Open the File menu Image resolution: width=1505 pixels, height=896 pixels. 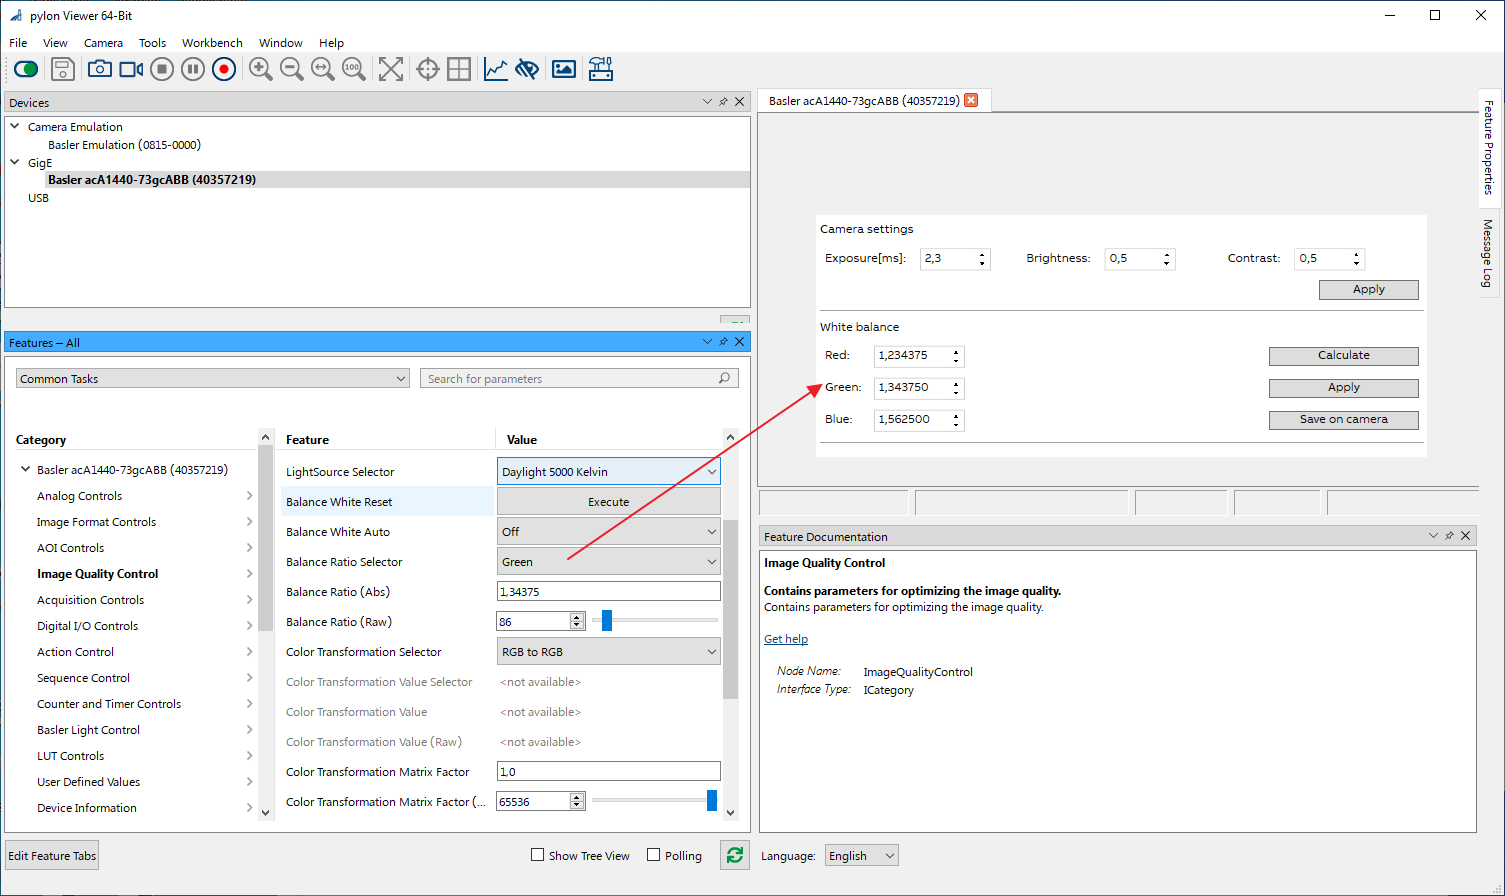click(18, 43)
